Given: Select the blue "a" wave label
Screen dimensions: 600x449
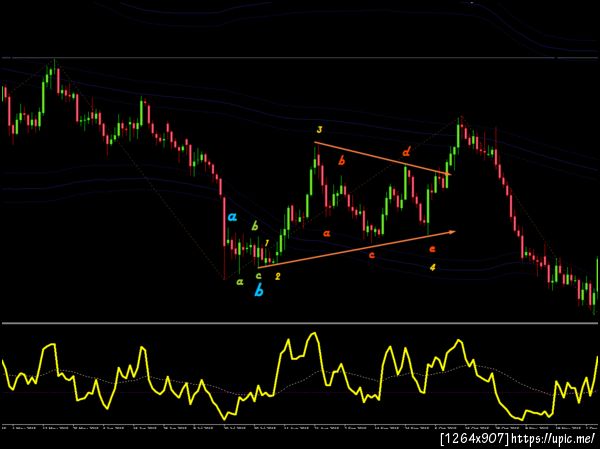Looking at the screenshot, I should (232, 217).
